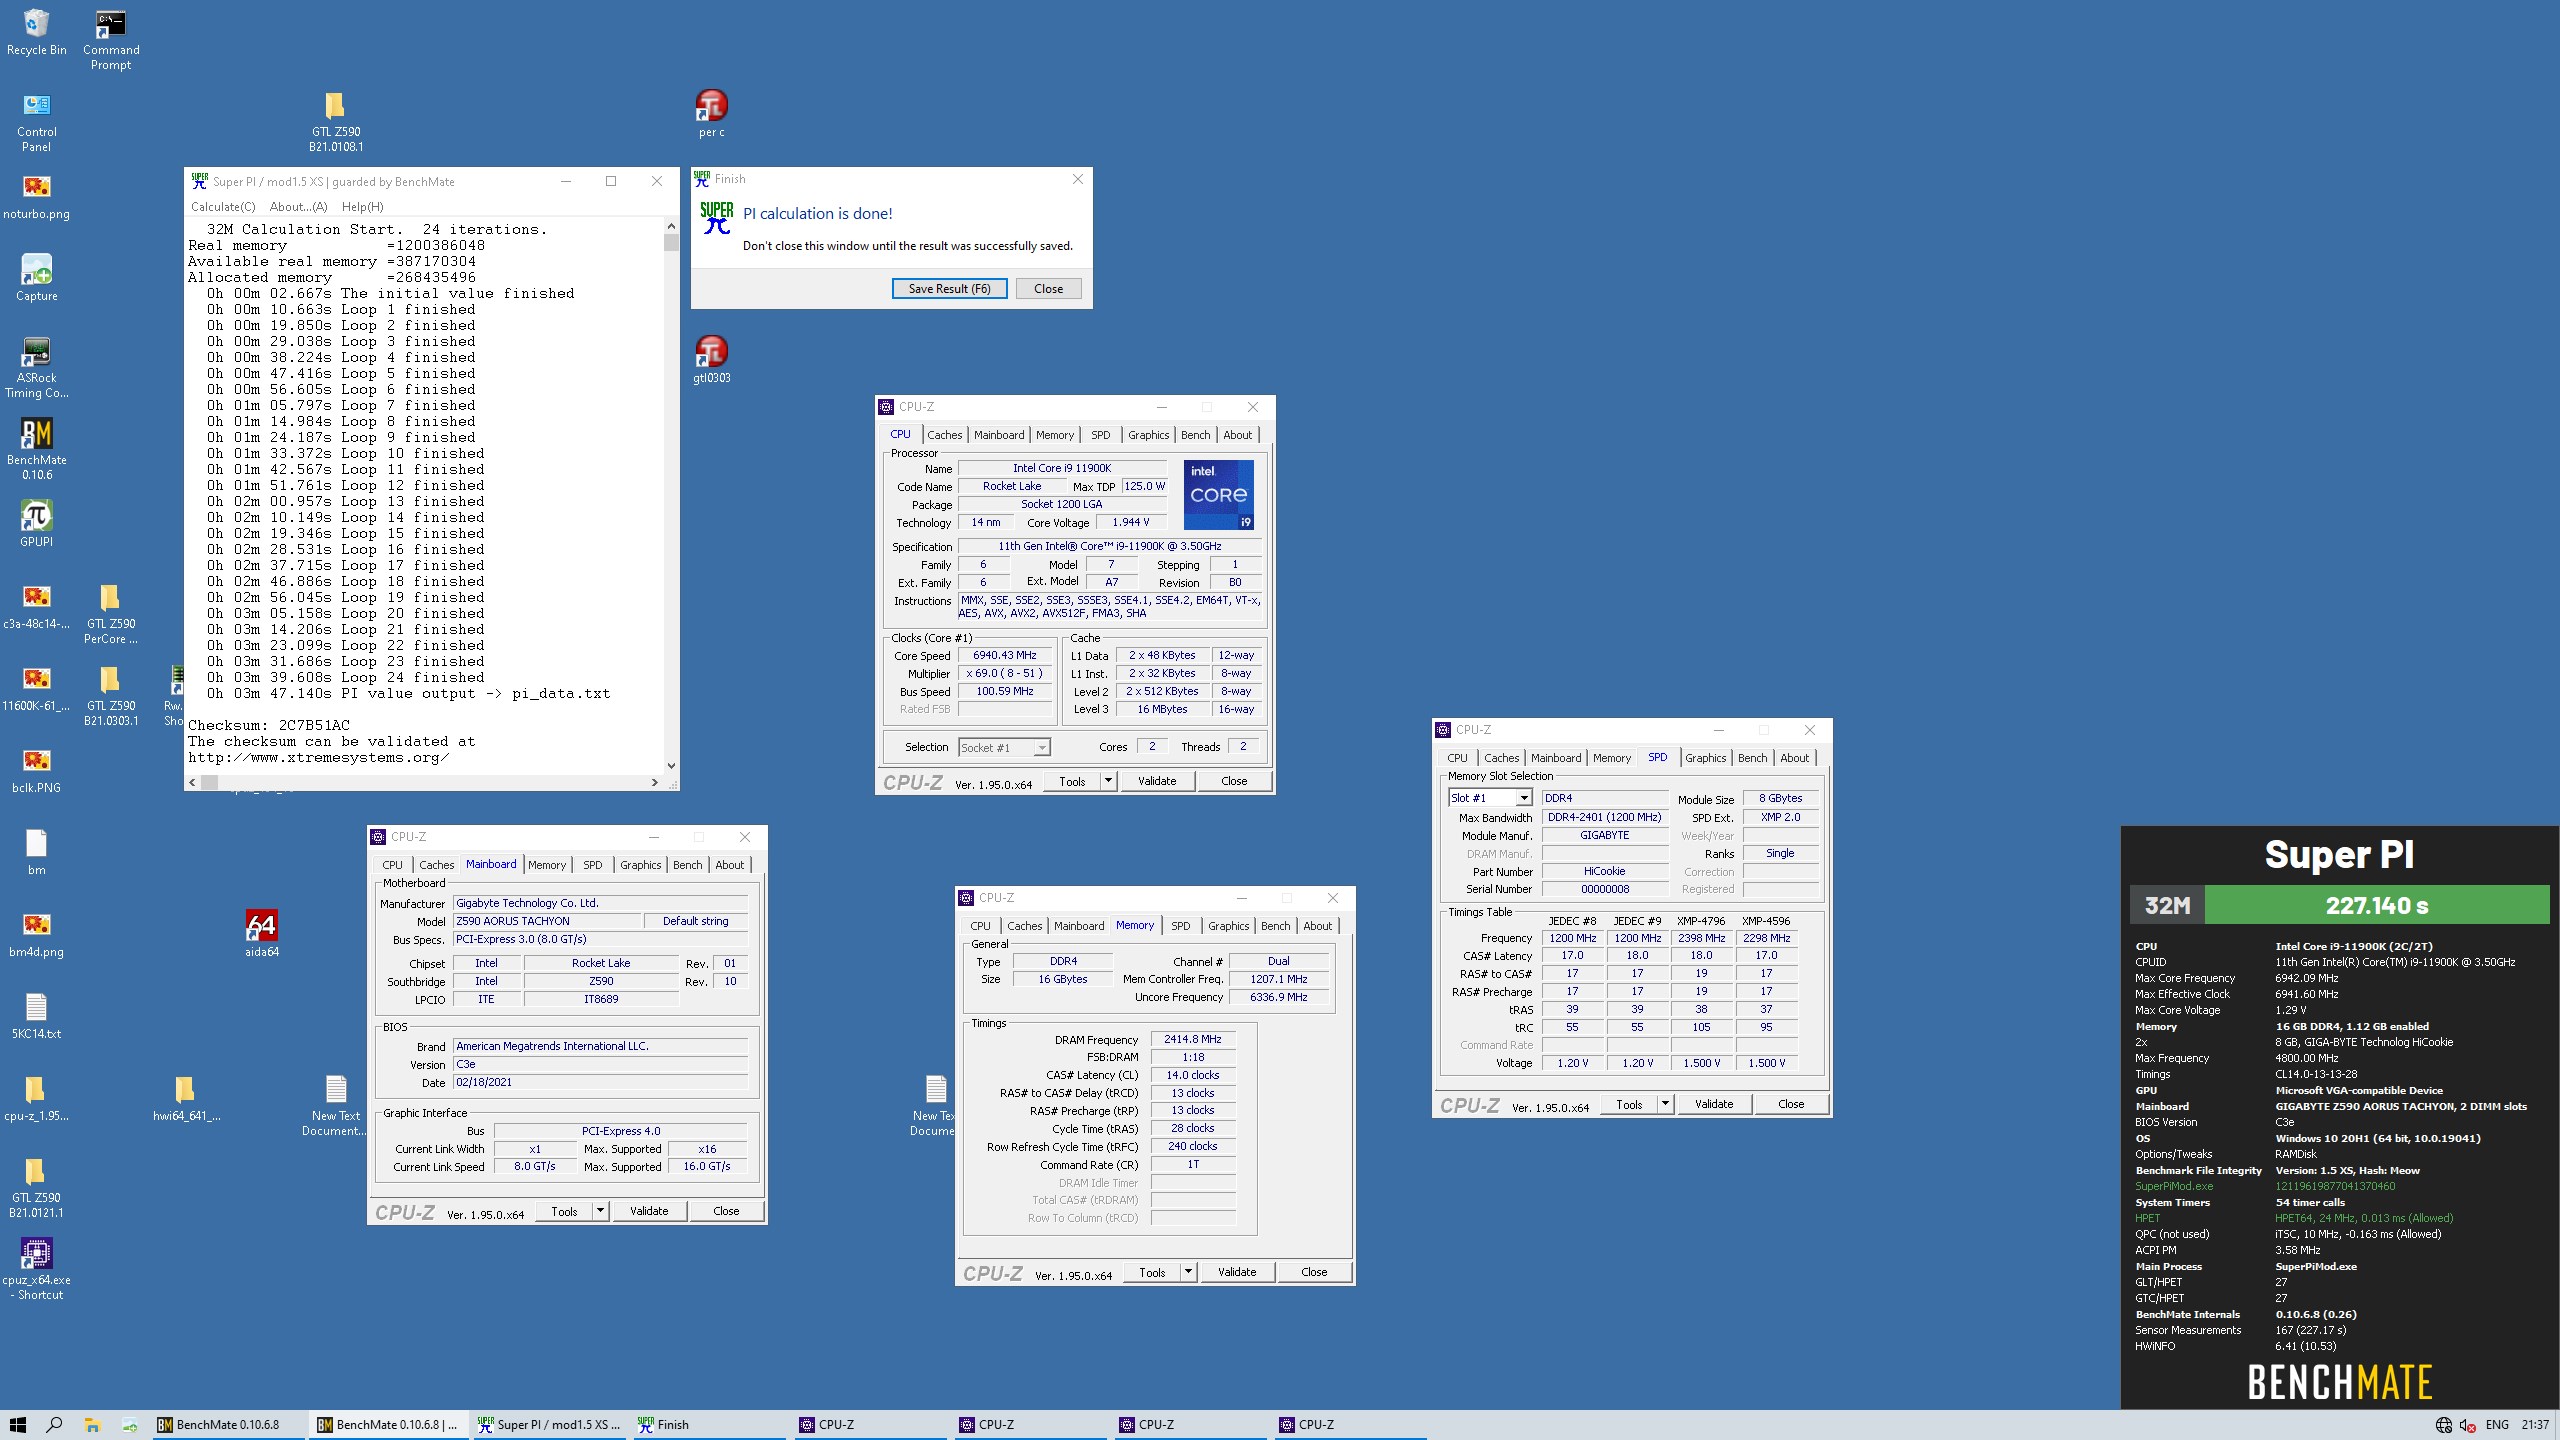Open the GTL Z590 B21.0303.1 folder
The height and width of the screenshot is (1440, 2560).
pyautogui.click(x=111, y=696)
